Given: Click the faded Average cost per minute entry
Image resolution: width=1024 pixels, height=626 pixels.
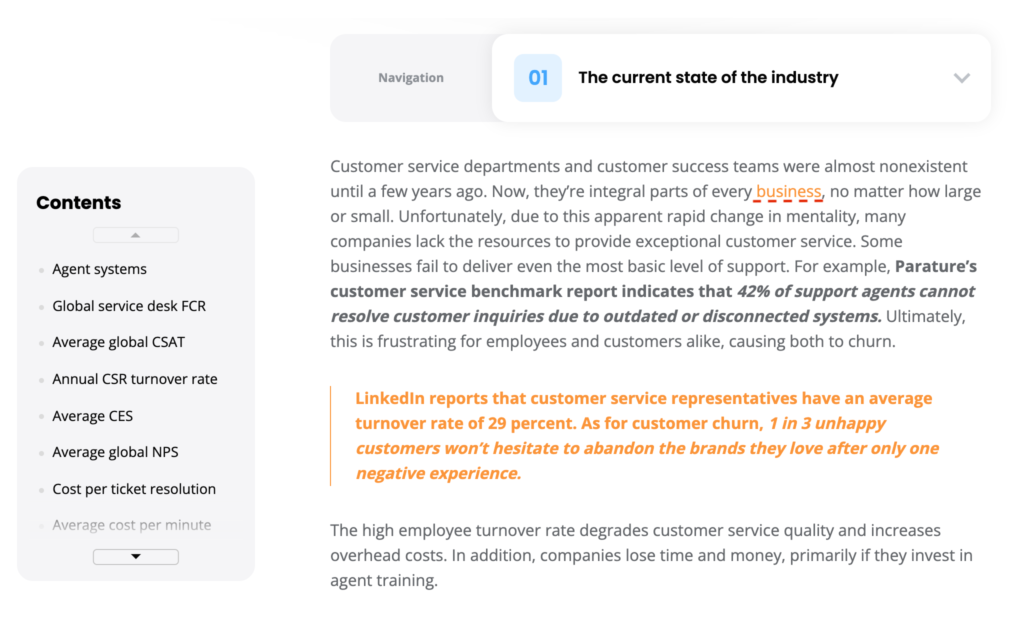Looking at the screenshot, I should (131, 525).
